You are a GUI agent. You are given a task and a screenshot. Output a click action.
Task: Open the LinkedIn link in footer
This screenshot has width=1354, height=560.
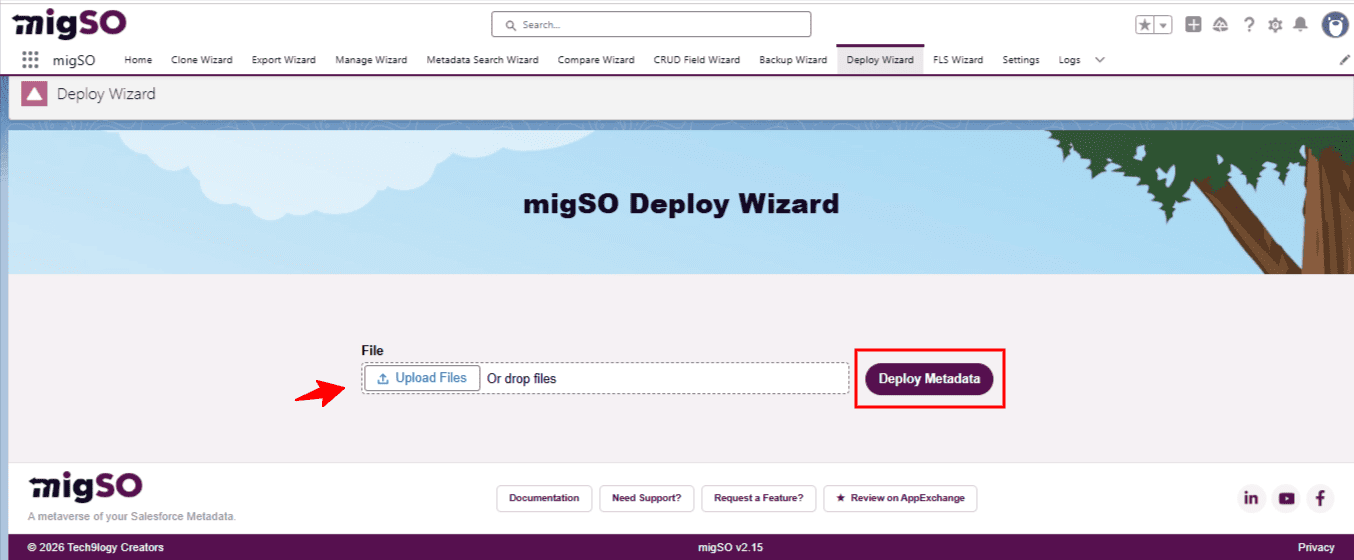(1251, 498)
